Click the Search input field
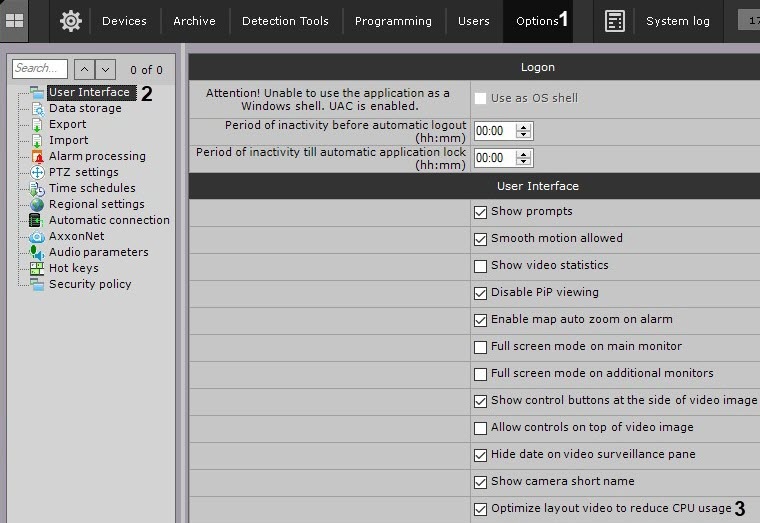The width and height of the screenshot is (760, 523). pyautogui.click(x=40, y=69)
